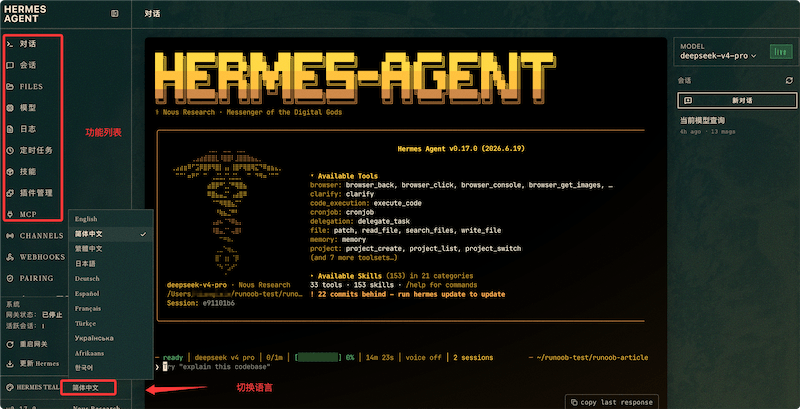Click the 'ready' status in terminal status bar
This screenshot has width=800, height=409.
click(172, 357)
